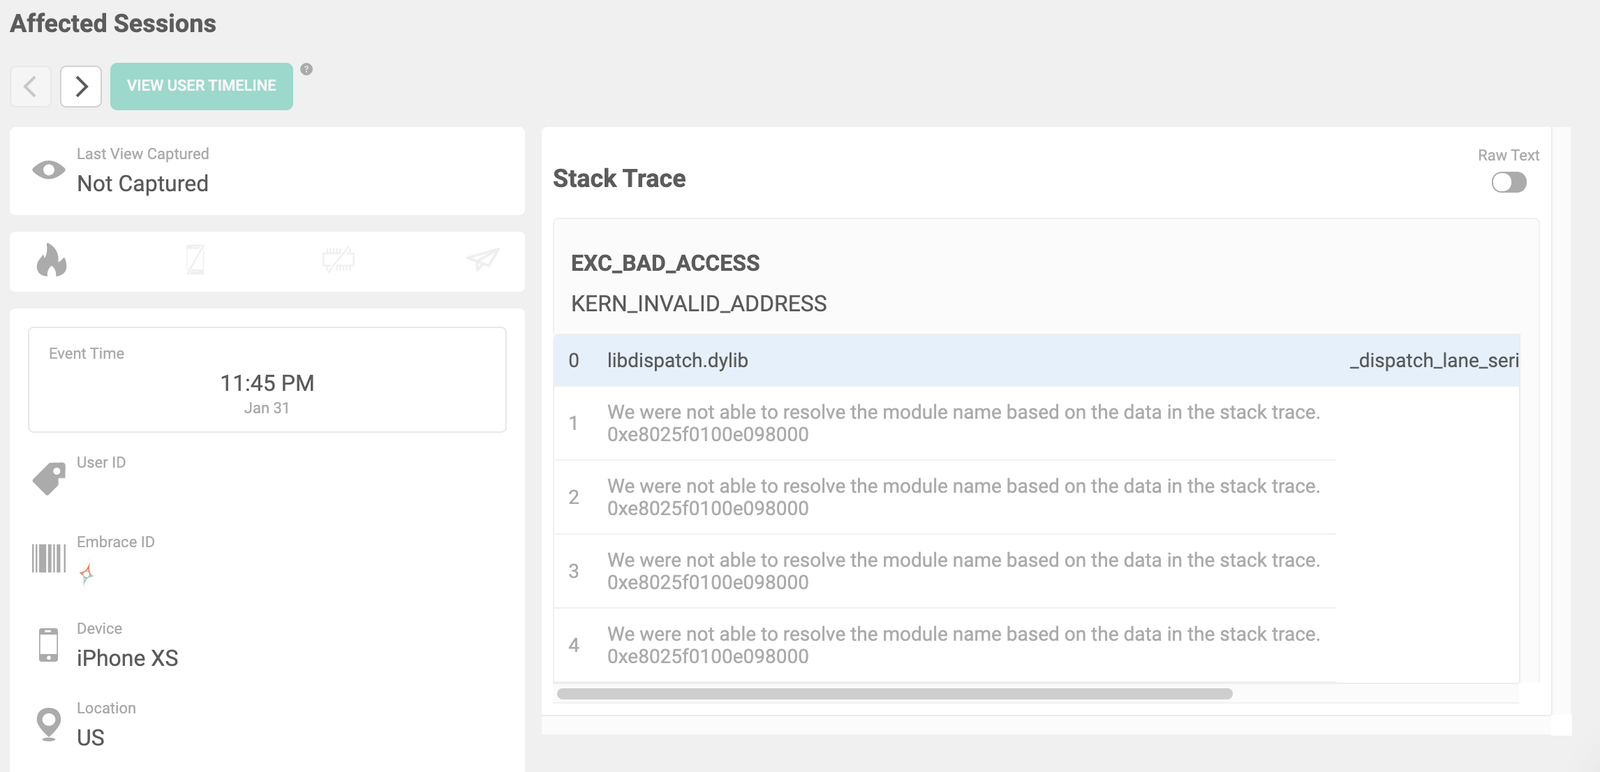Click the Jan 31 date text
This screenshot has width=1600, height=772.
tap(267, 408)
